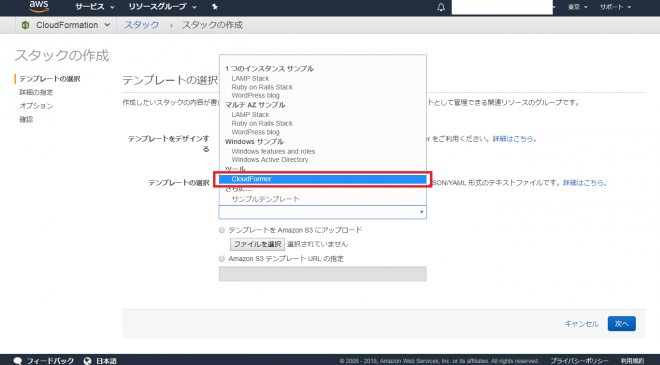Click the キャンセル cancel link
Screen dimensions: 660x365
[581, 324]
